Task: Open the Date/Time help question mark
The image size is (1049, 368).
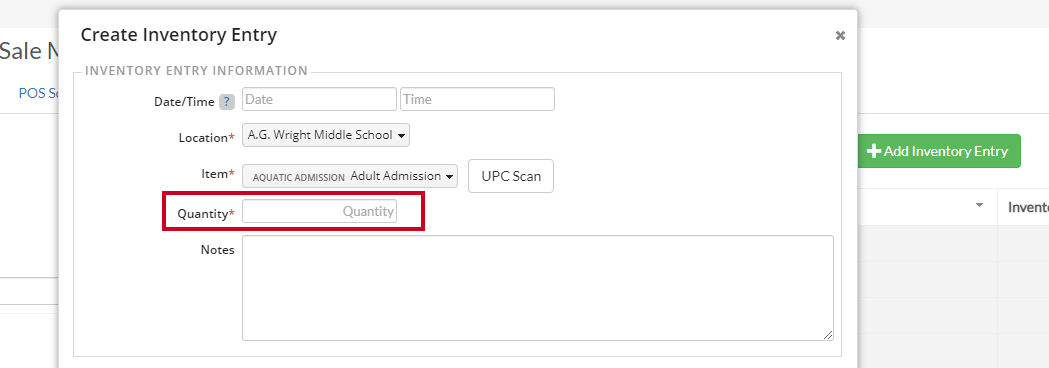Action: pos(227,102)
